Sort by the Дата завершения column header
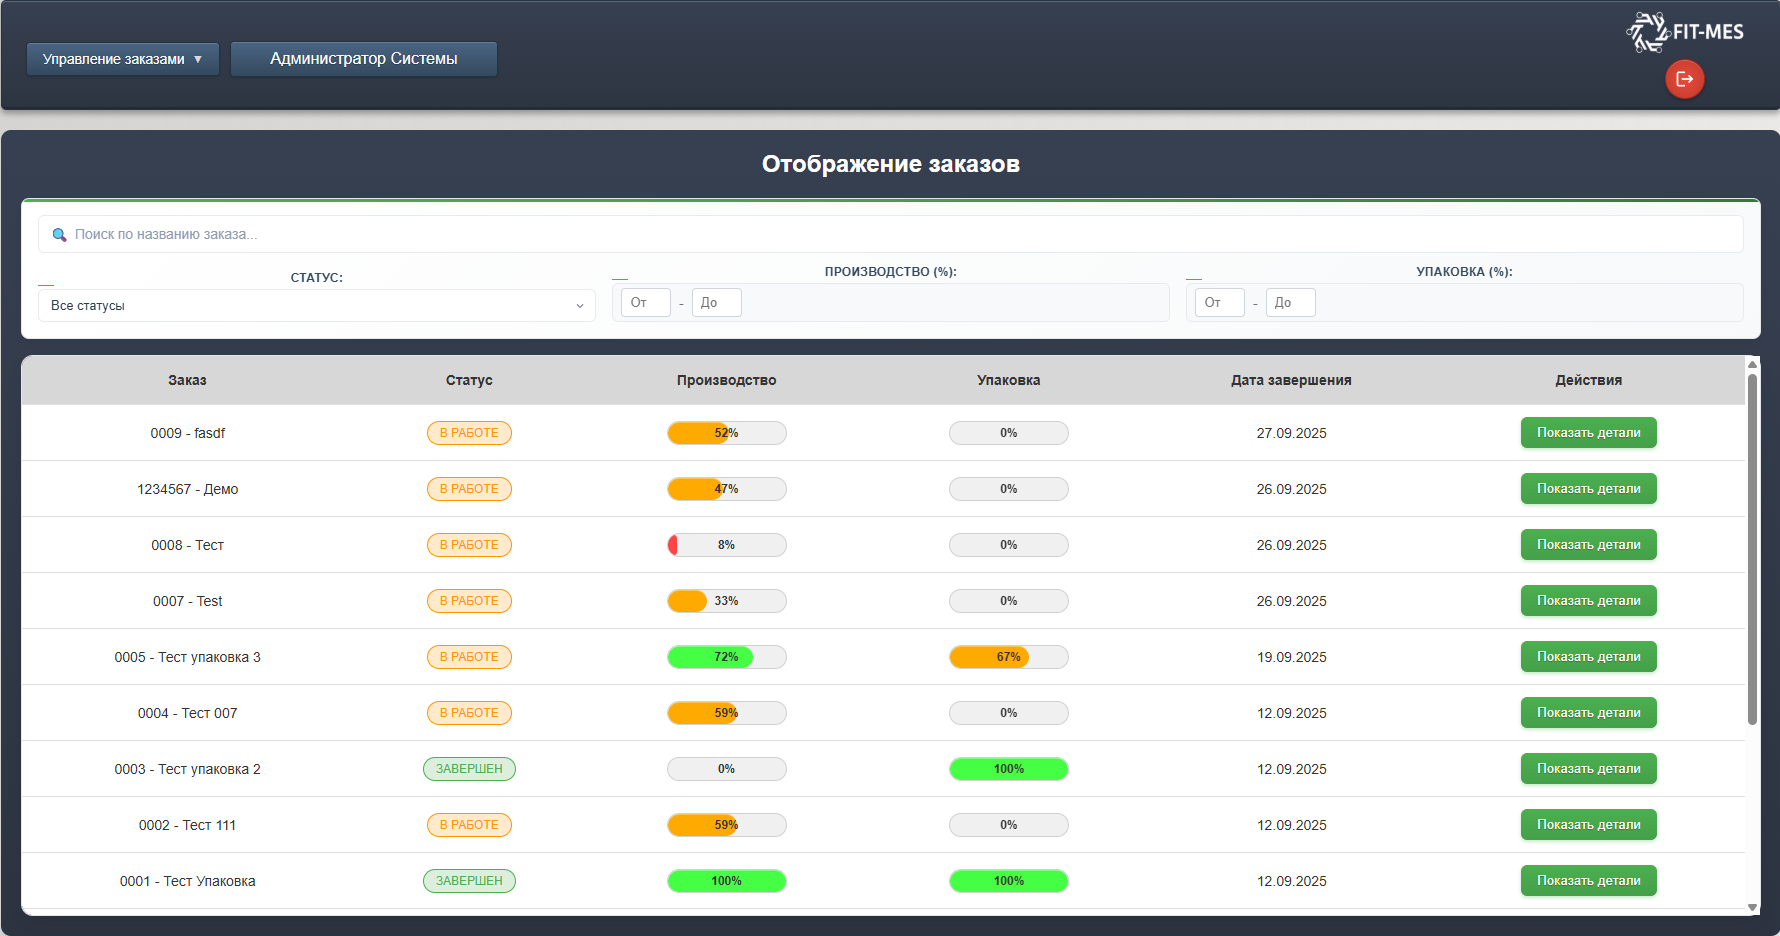The width and height of the screenshot is (1780, 936). (x=1290, y=380)
